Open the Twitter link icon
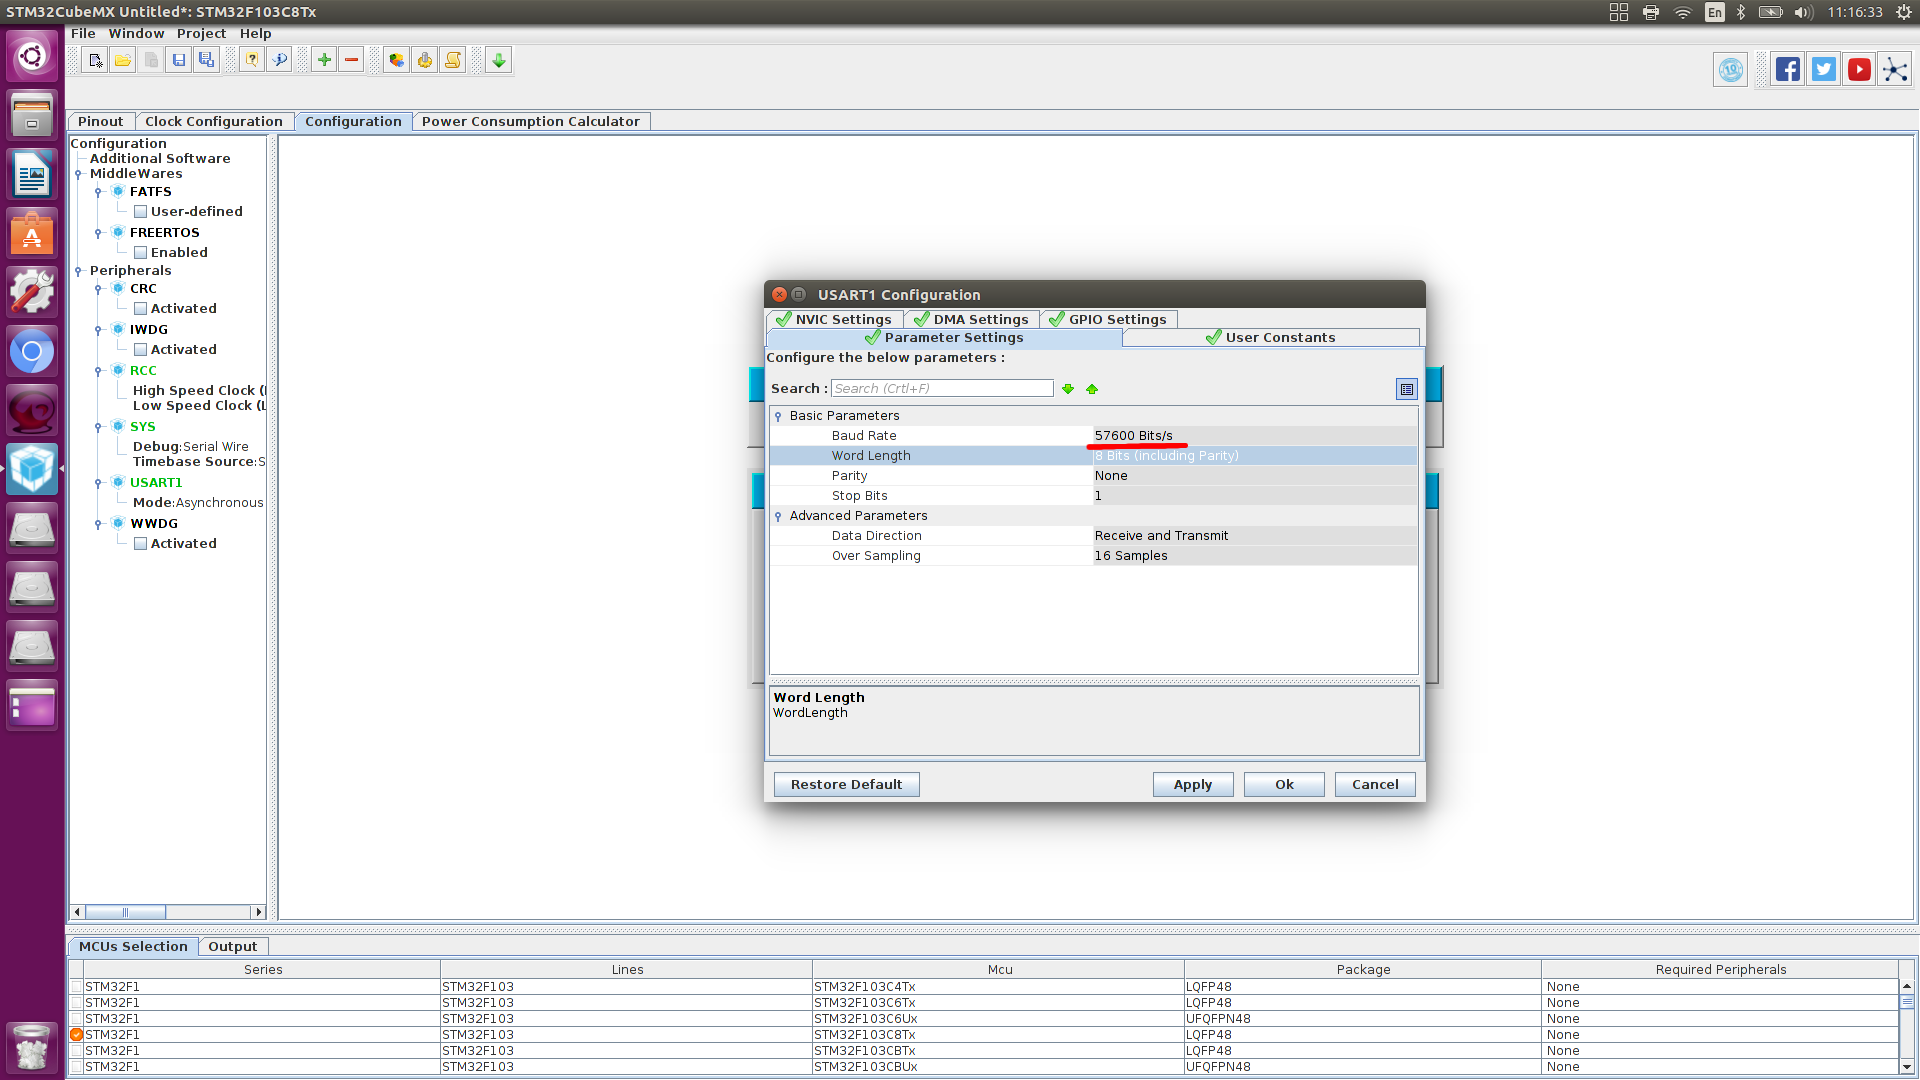 pos(1824,70)
